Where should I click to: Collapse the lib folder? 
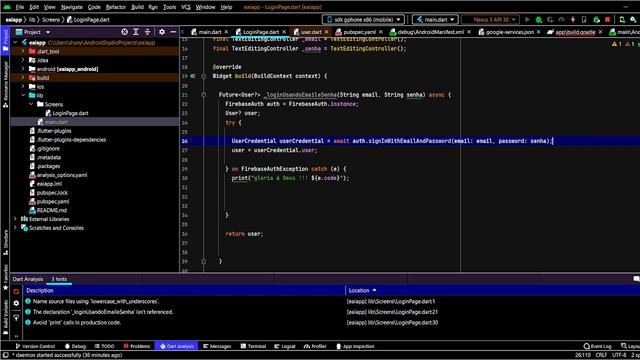point(23,96)
